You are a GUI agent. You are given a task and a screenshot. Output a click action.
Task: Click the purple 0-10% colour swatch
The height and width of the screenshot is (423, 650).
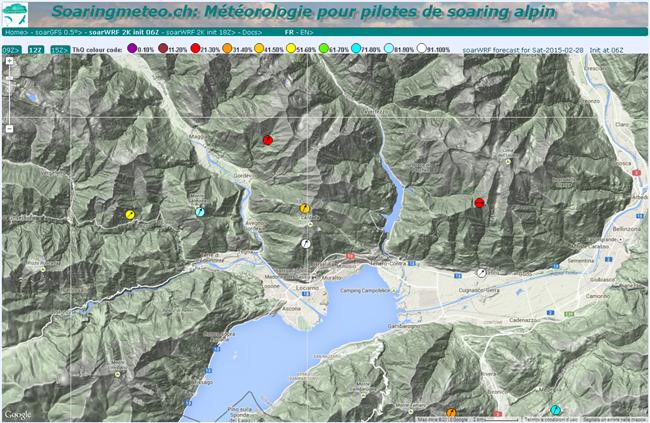[x=132, y=49]
